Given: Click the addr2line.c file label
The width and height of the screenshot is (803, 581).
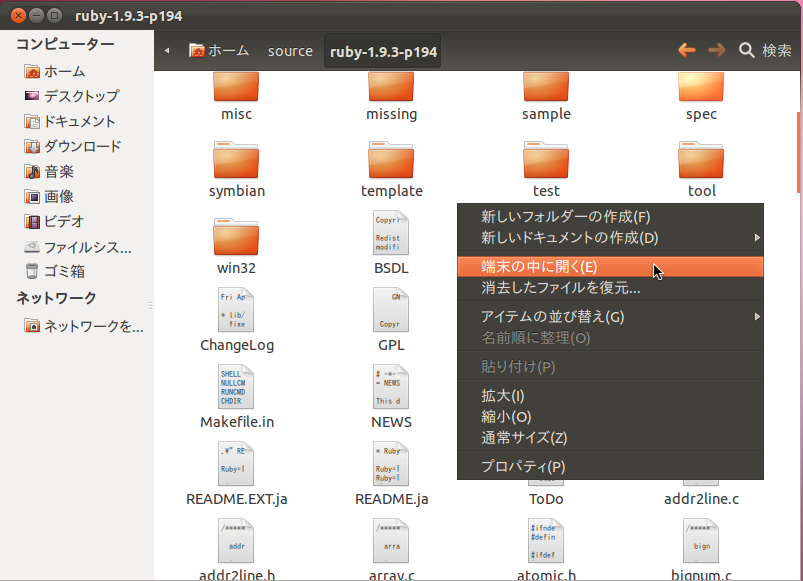Looking at the screenshot, I should coord(701,499).
